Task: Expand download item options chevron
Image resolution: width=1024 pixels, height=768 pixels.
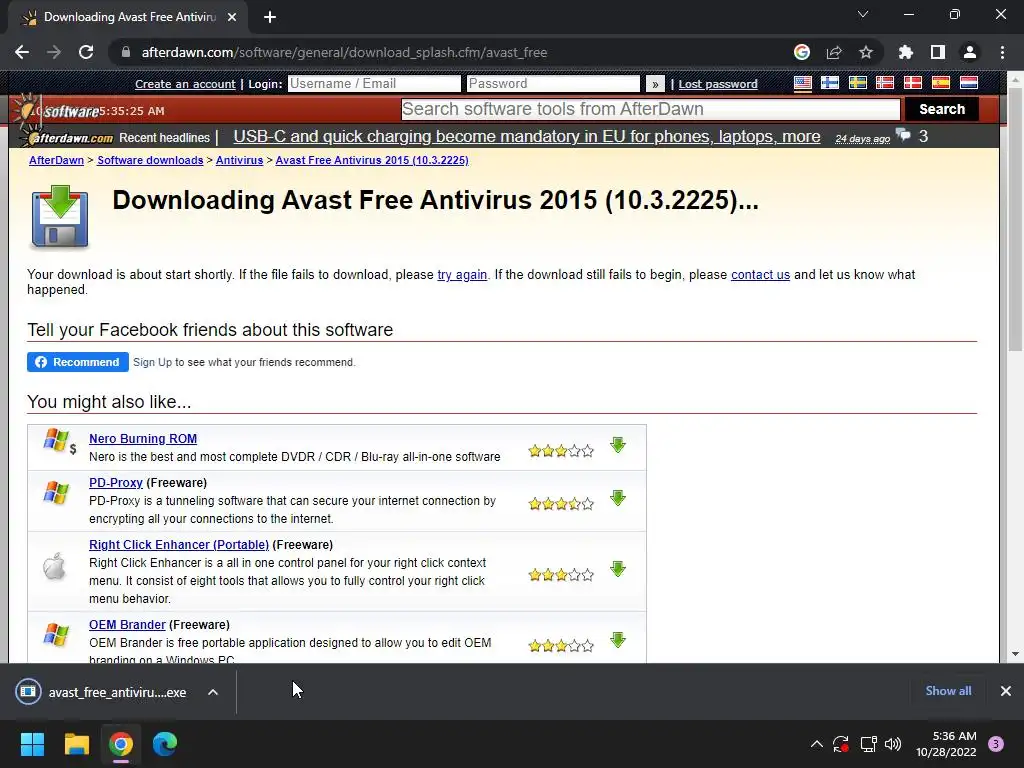Action: click(x=213, y=692)
